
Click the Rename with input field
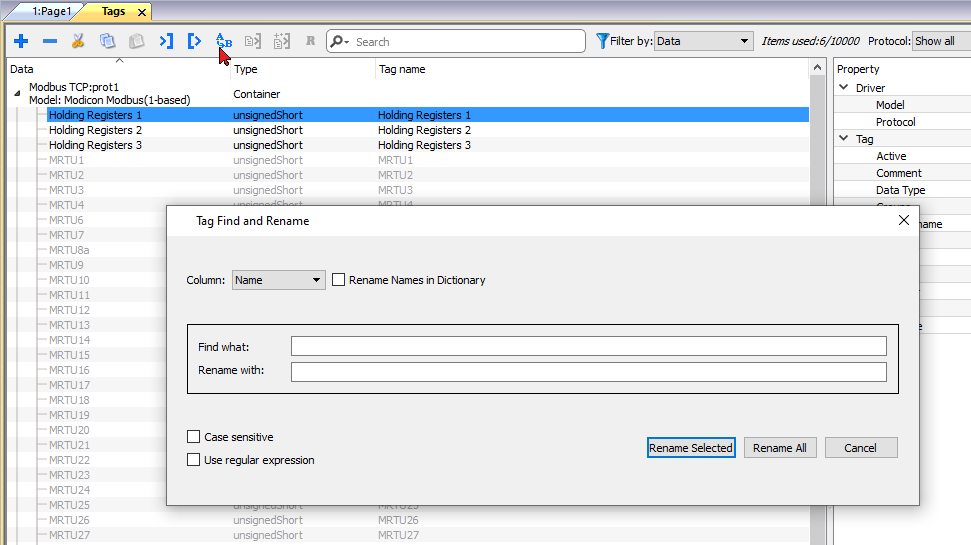[588, 372]
